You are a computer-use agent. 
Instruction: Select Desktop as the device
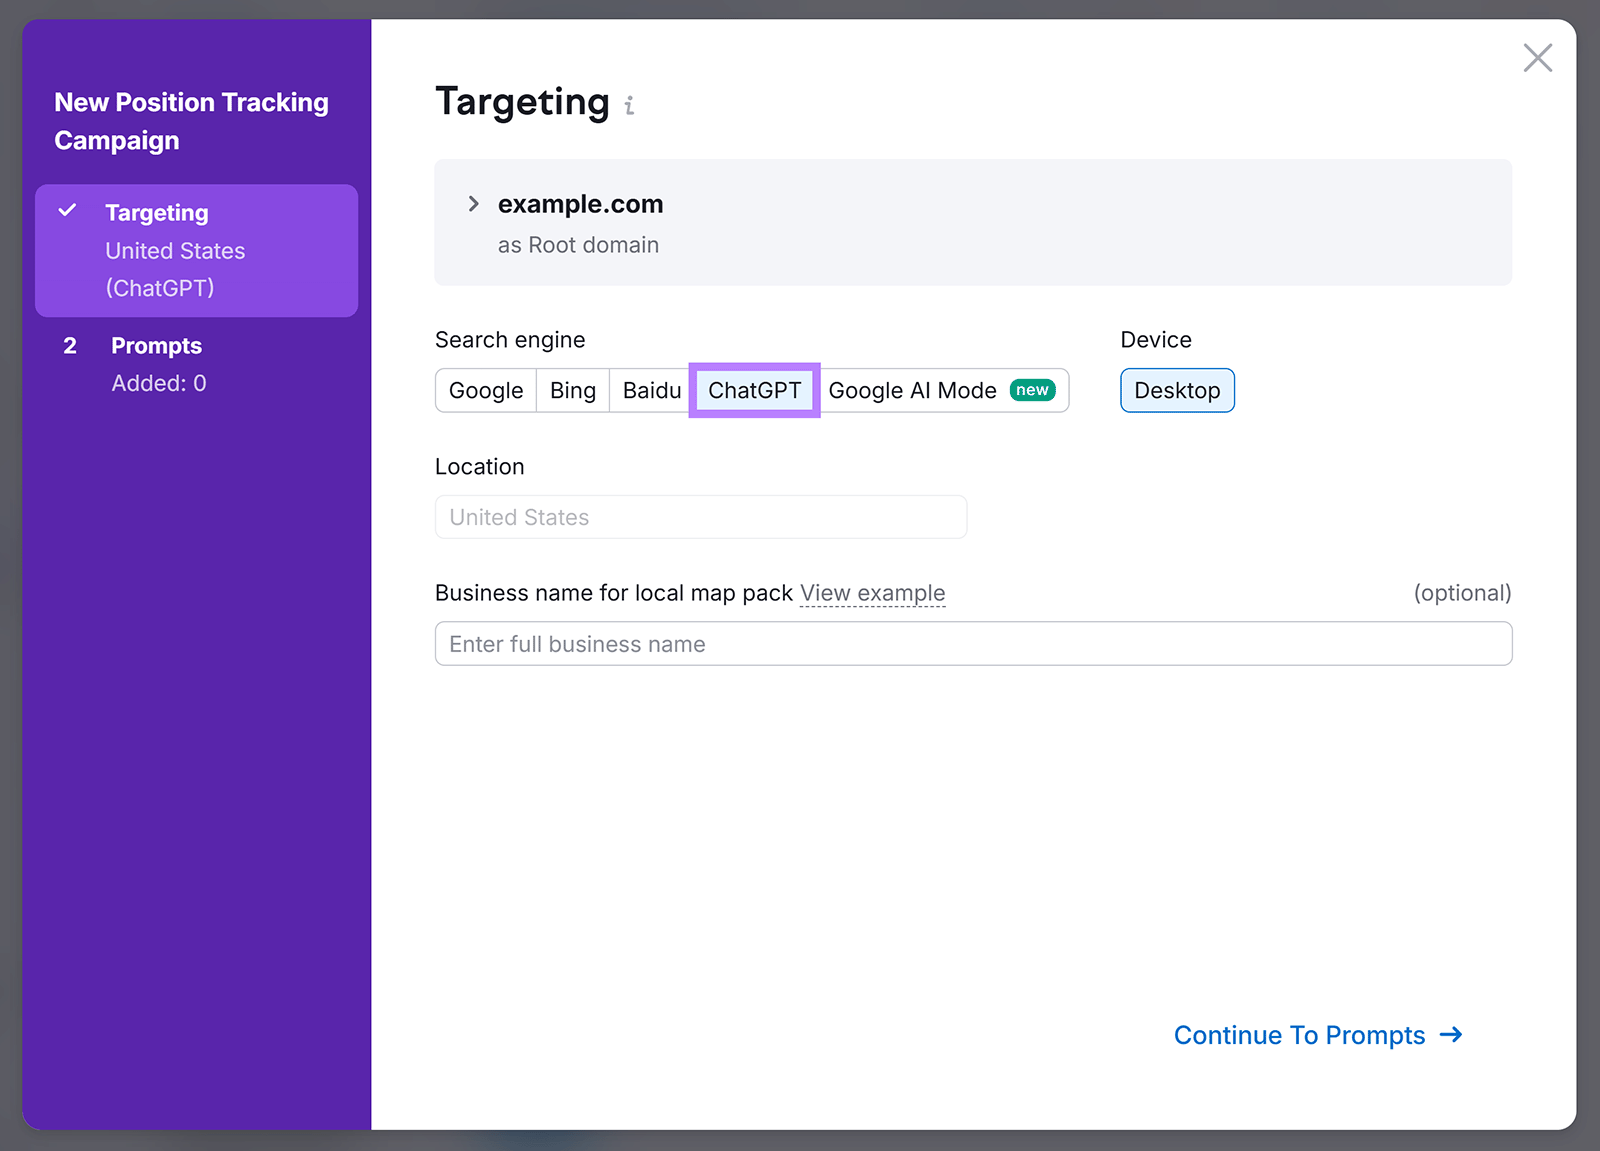[1177, 390]
